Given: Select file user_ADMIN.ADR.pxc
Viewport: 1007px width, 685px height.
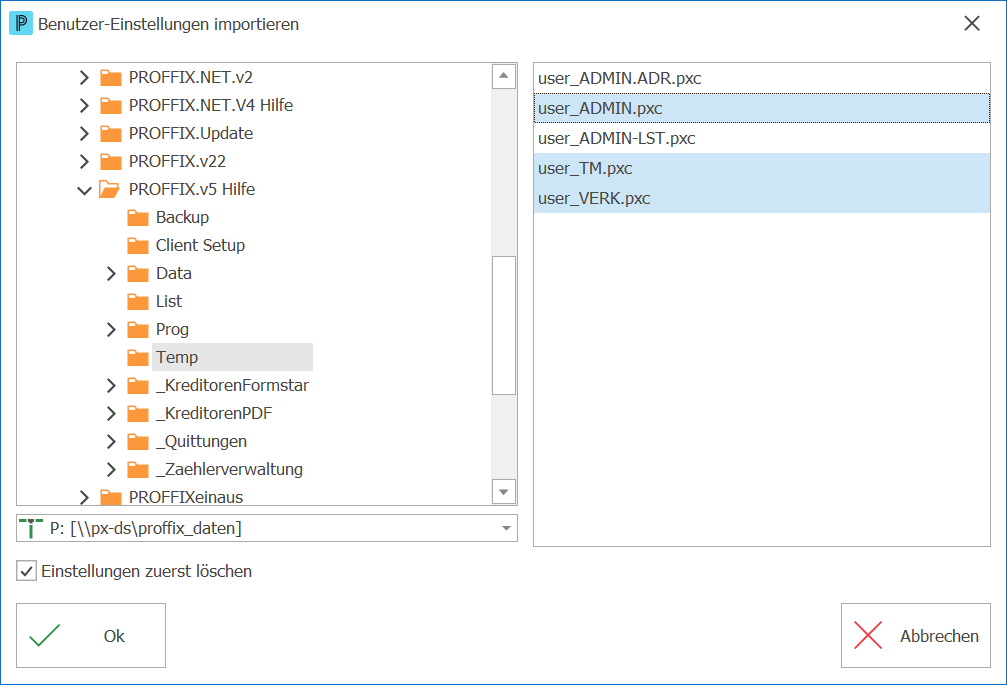Looking at the screenshot, I should click(x=762, y=78).
